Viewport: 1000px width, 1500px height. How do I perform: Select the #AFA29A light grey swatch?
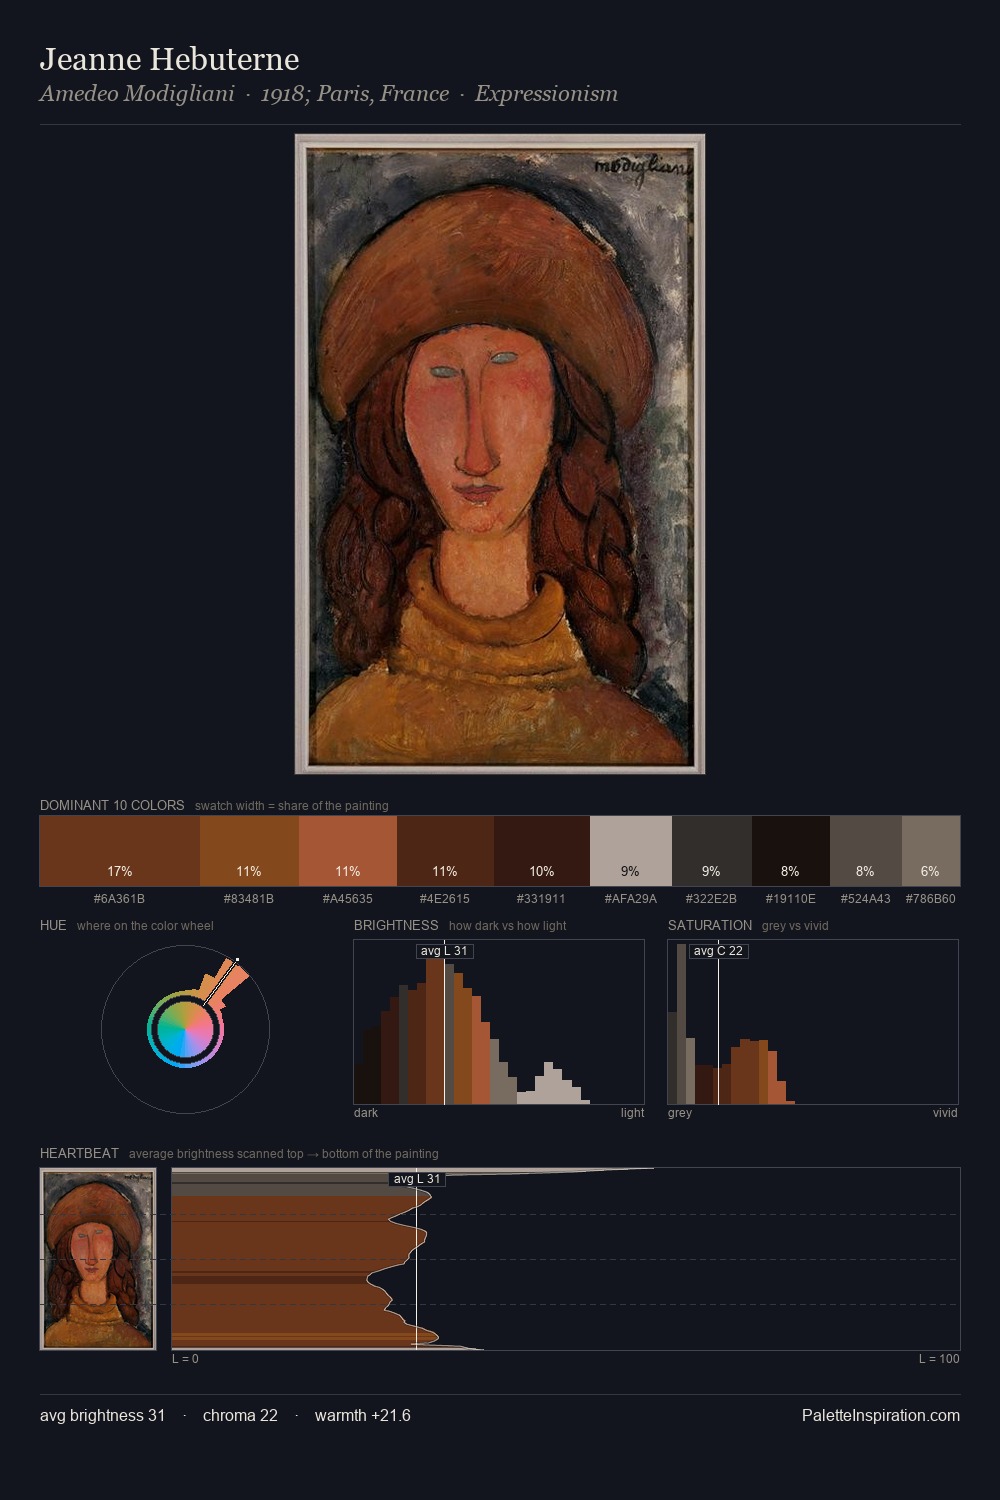[x=630, y=851]
